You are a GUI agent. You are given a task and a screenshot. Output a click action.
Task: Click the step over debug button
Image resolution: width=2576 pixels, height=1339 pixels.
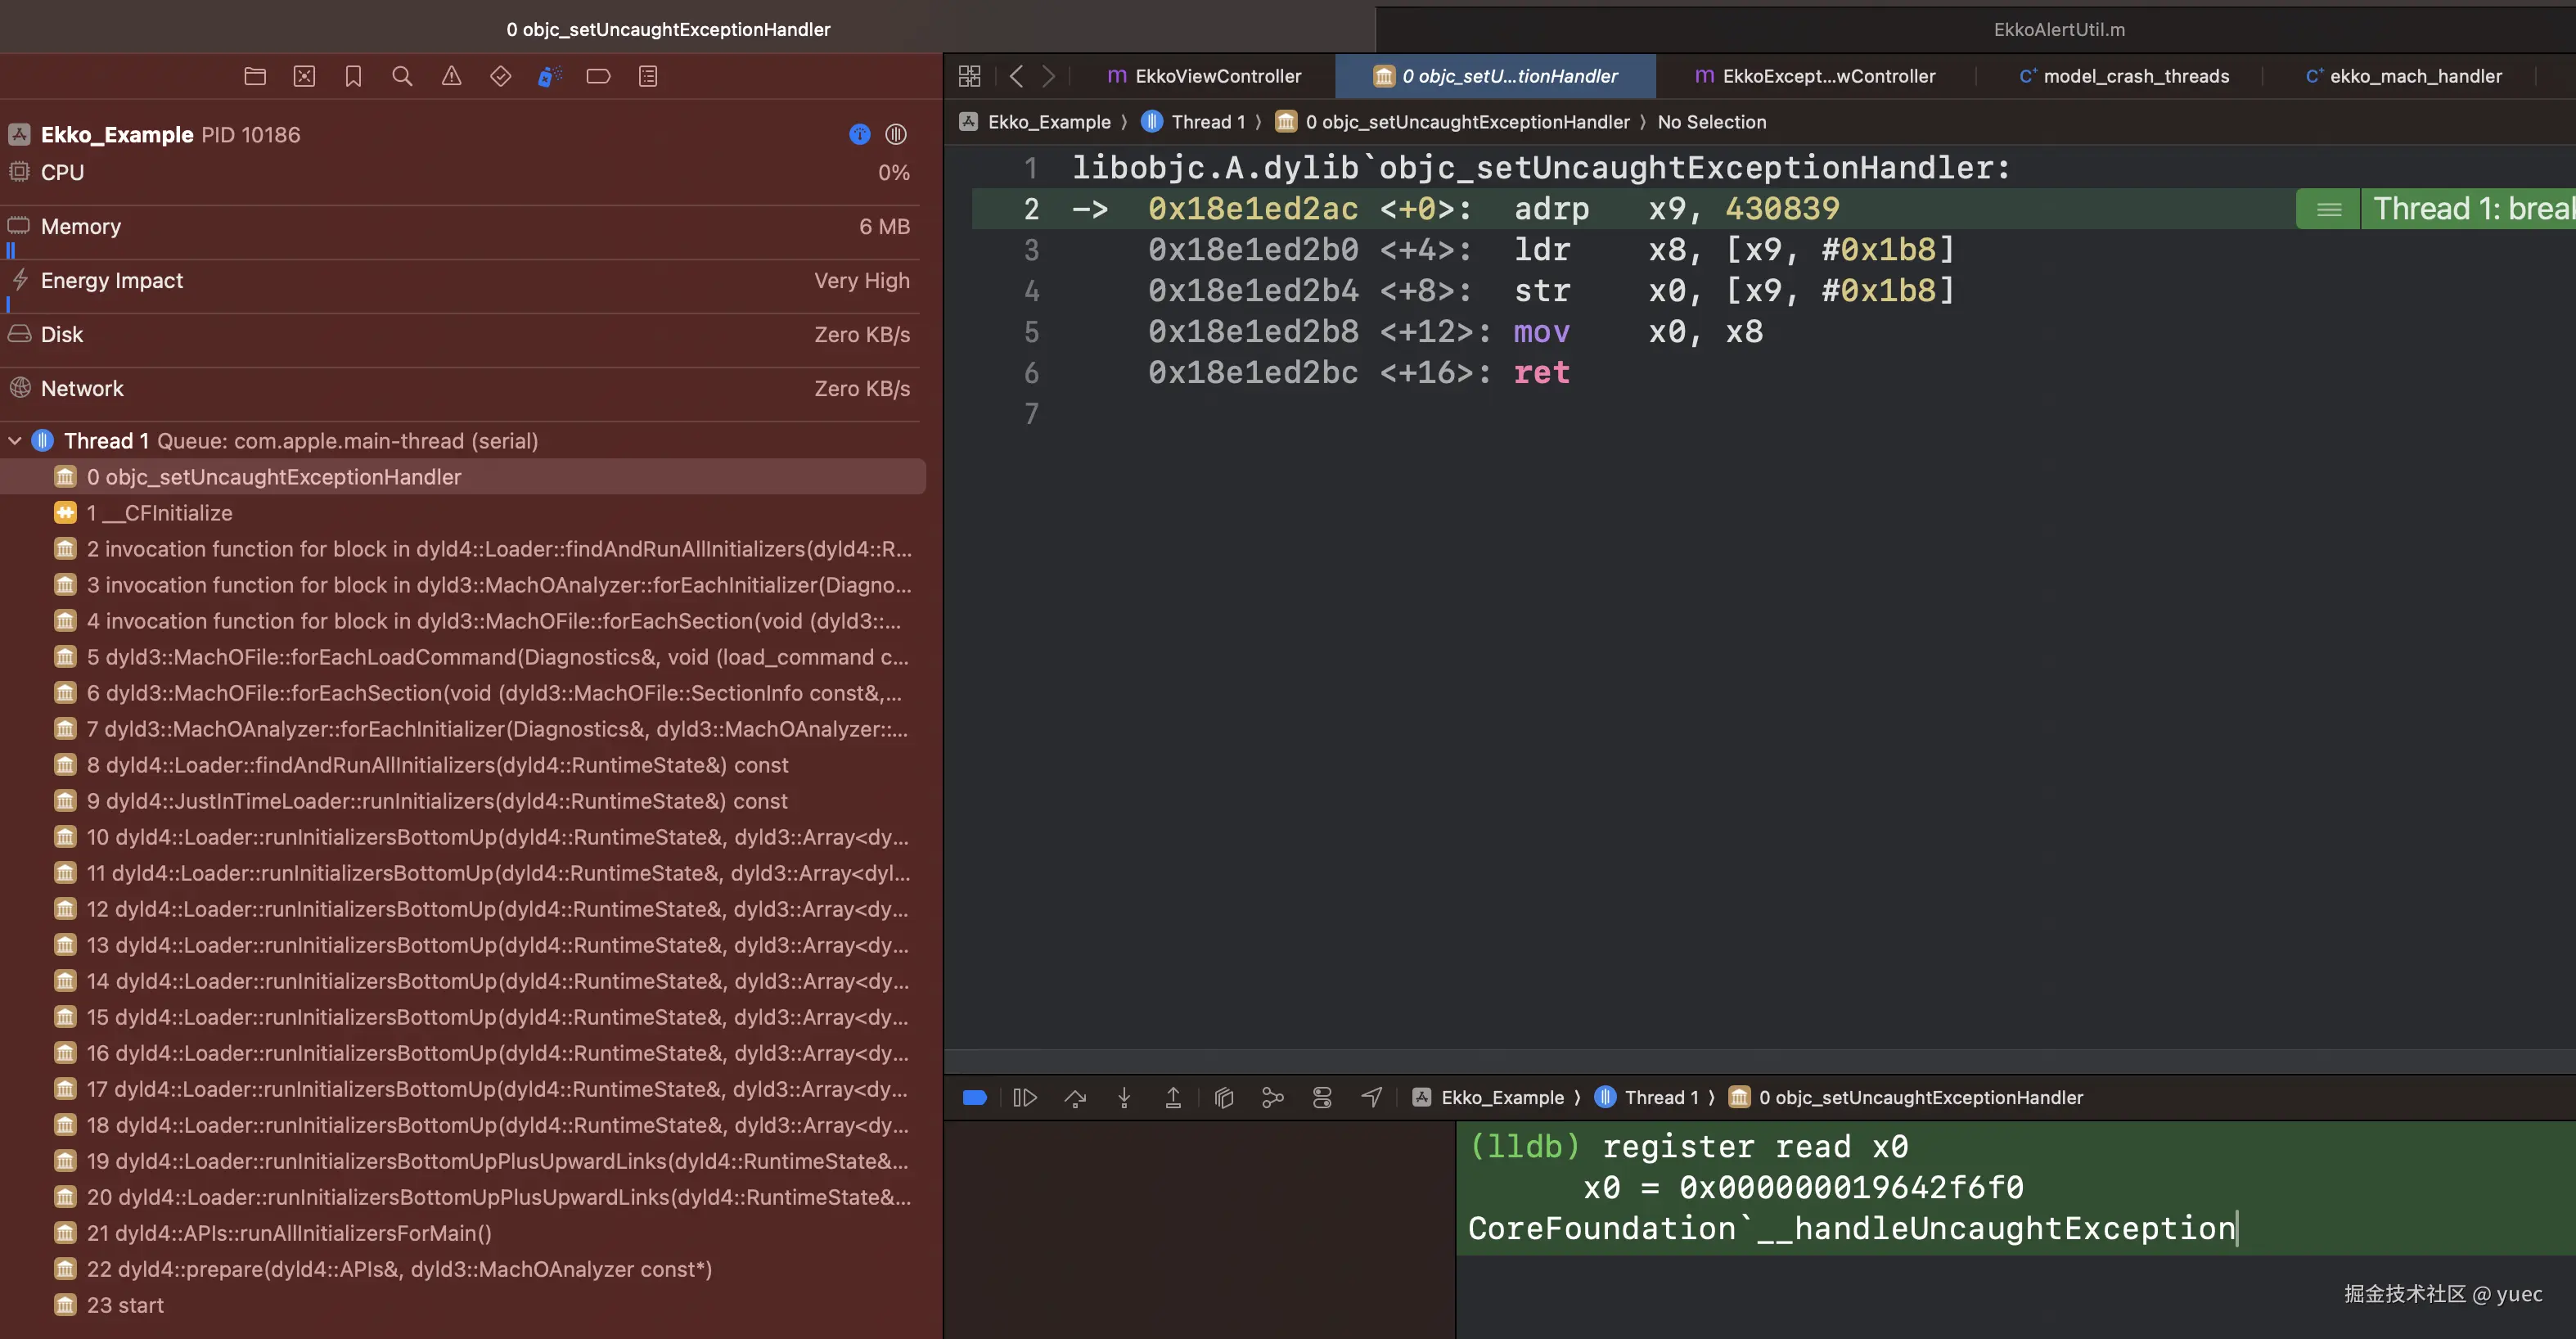[x=1075, y=1098]
